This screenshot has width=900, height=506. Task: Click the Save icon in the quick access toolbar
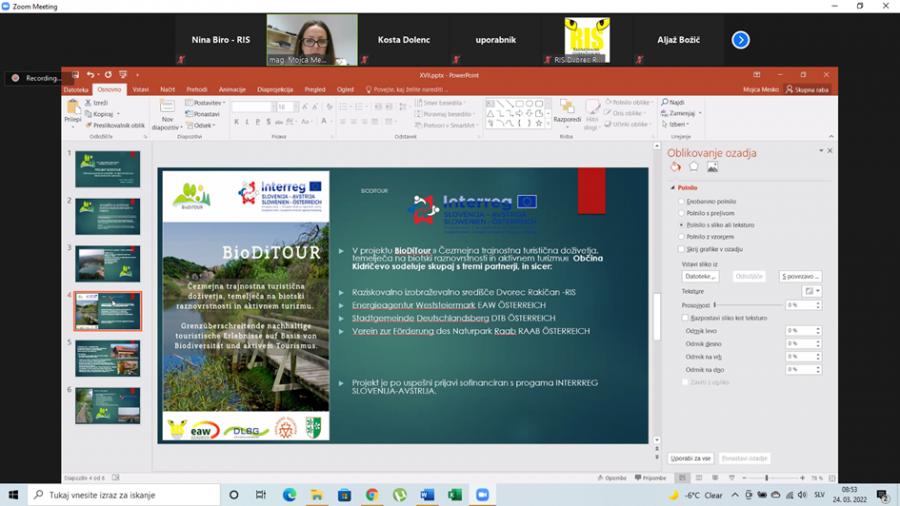[75, 75]
